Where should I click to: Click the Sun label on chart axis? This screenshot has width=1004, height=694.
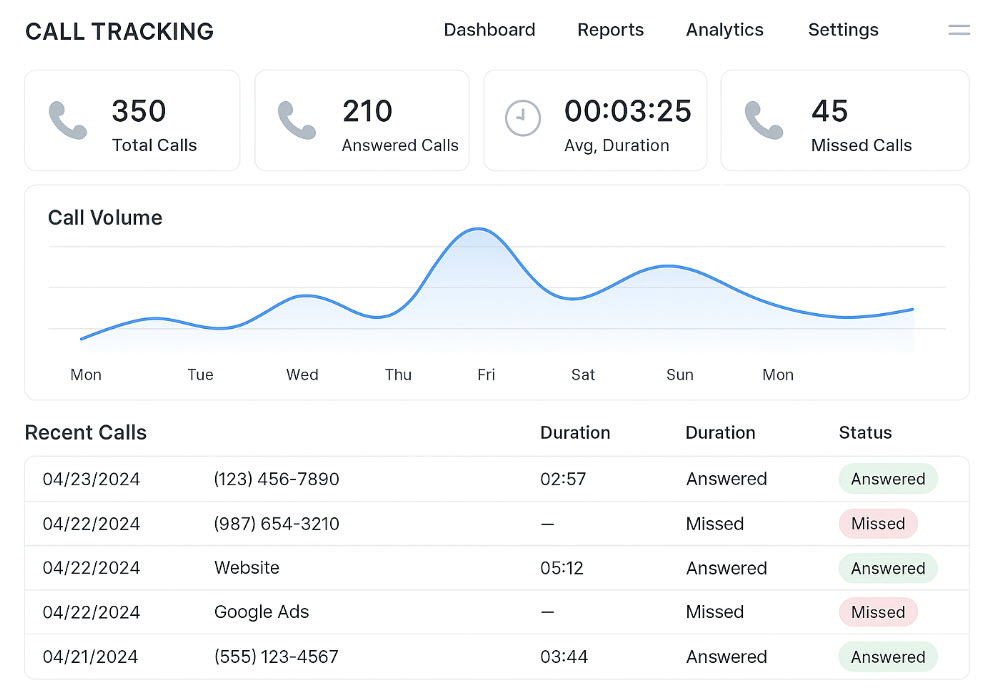[x=679, y=375]
